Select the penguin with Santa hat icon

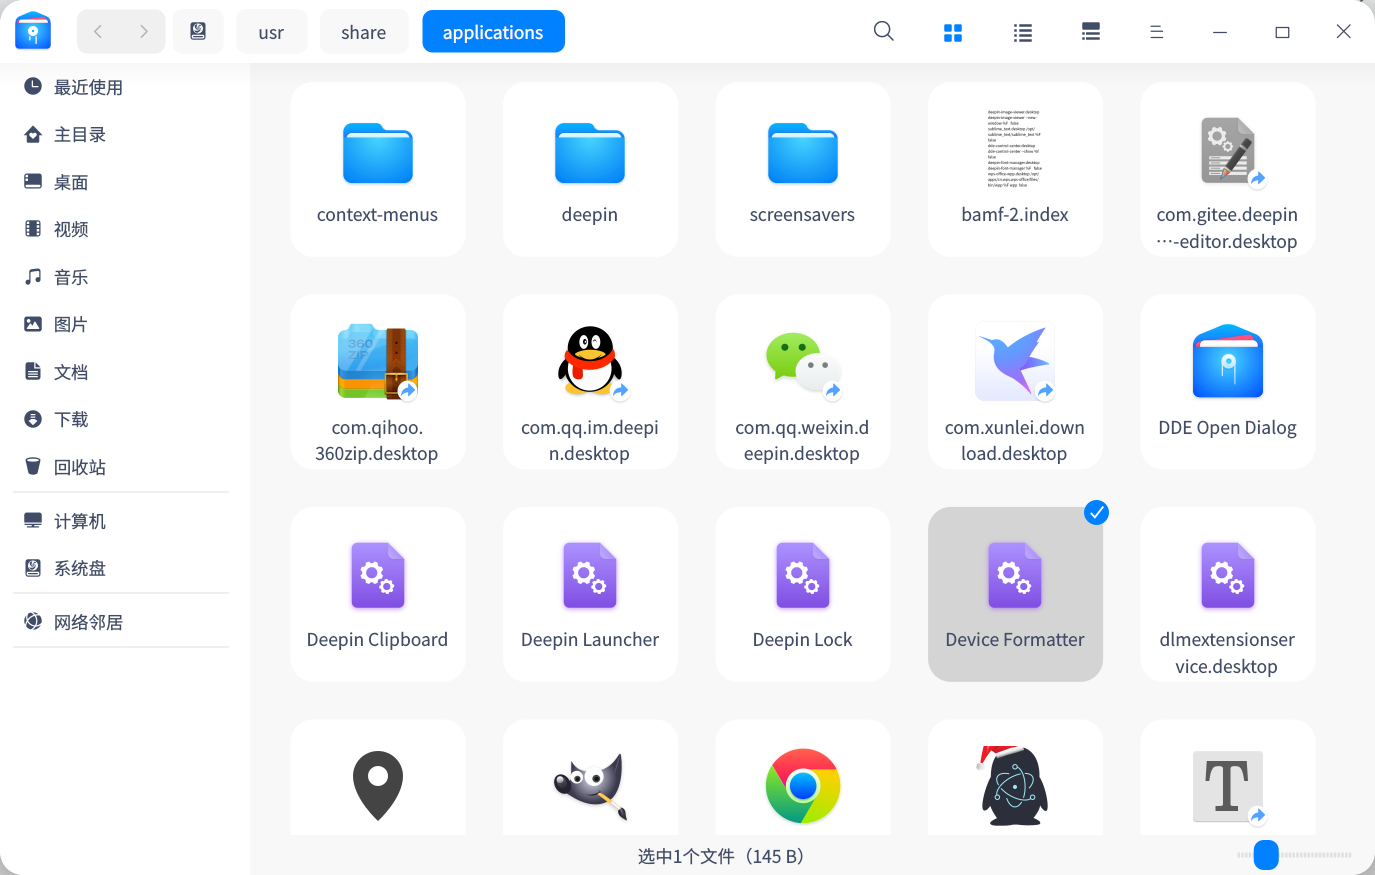pyautogui.click(x=1015, y=786)
